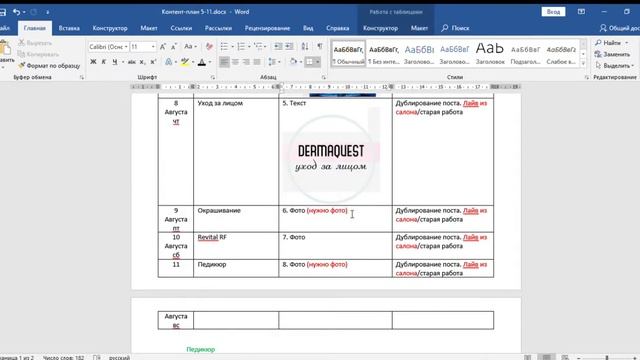The height and width of the screenshot is (360, 640).
Task: Toggle bold (Ж) formatting
Action: click(93, 62)
